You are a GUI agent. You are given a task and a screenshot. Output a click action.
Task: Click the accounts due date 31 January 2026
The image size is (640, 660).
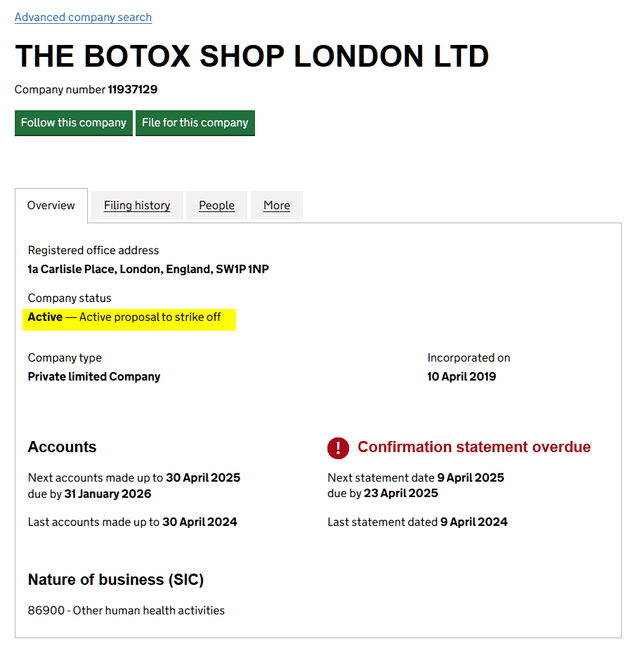(121, 493)
